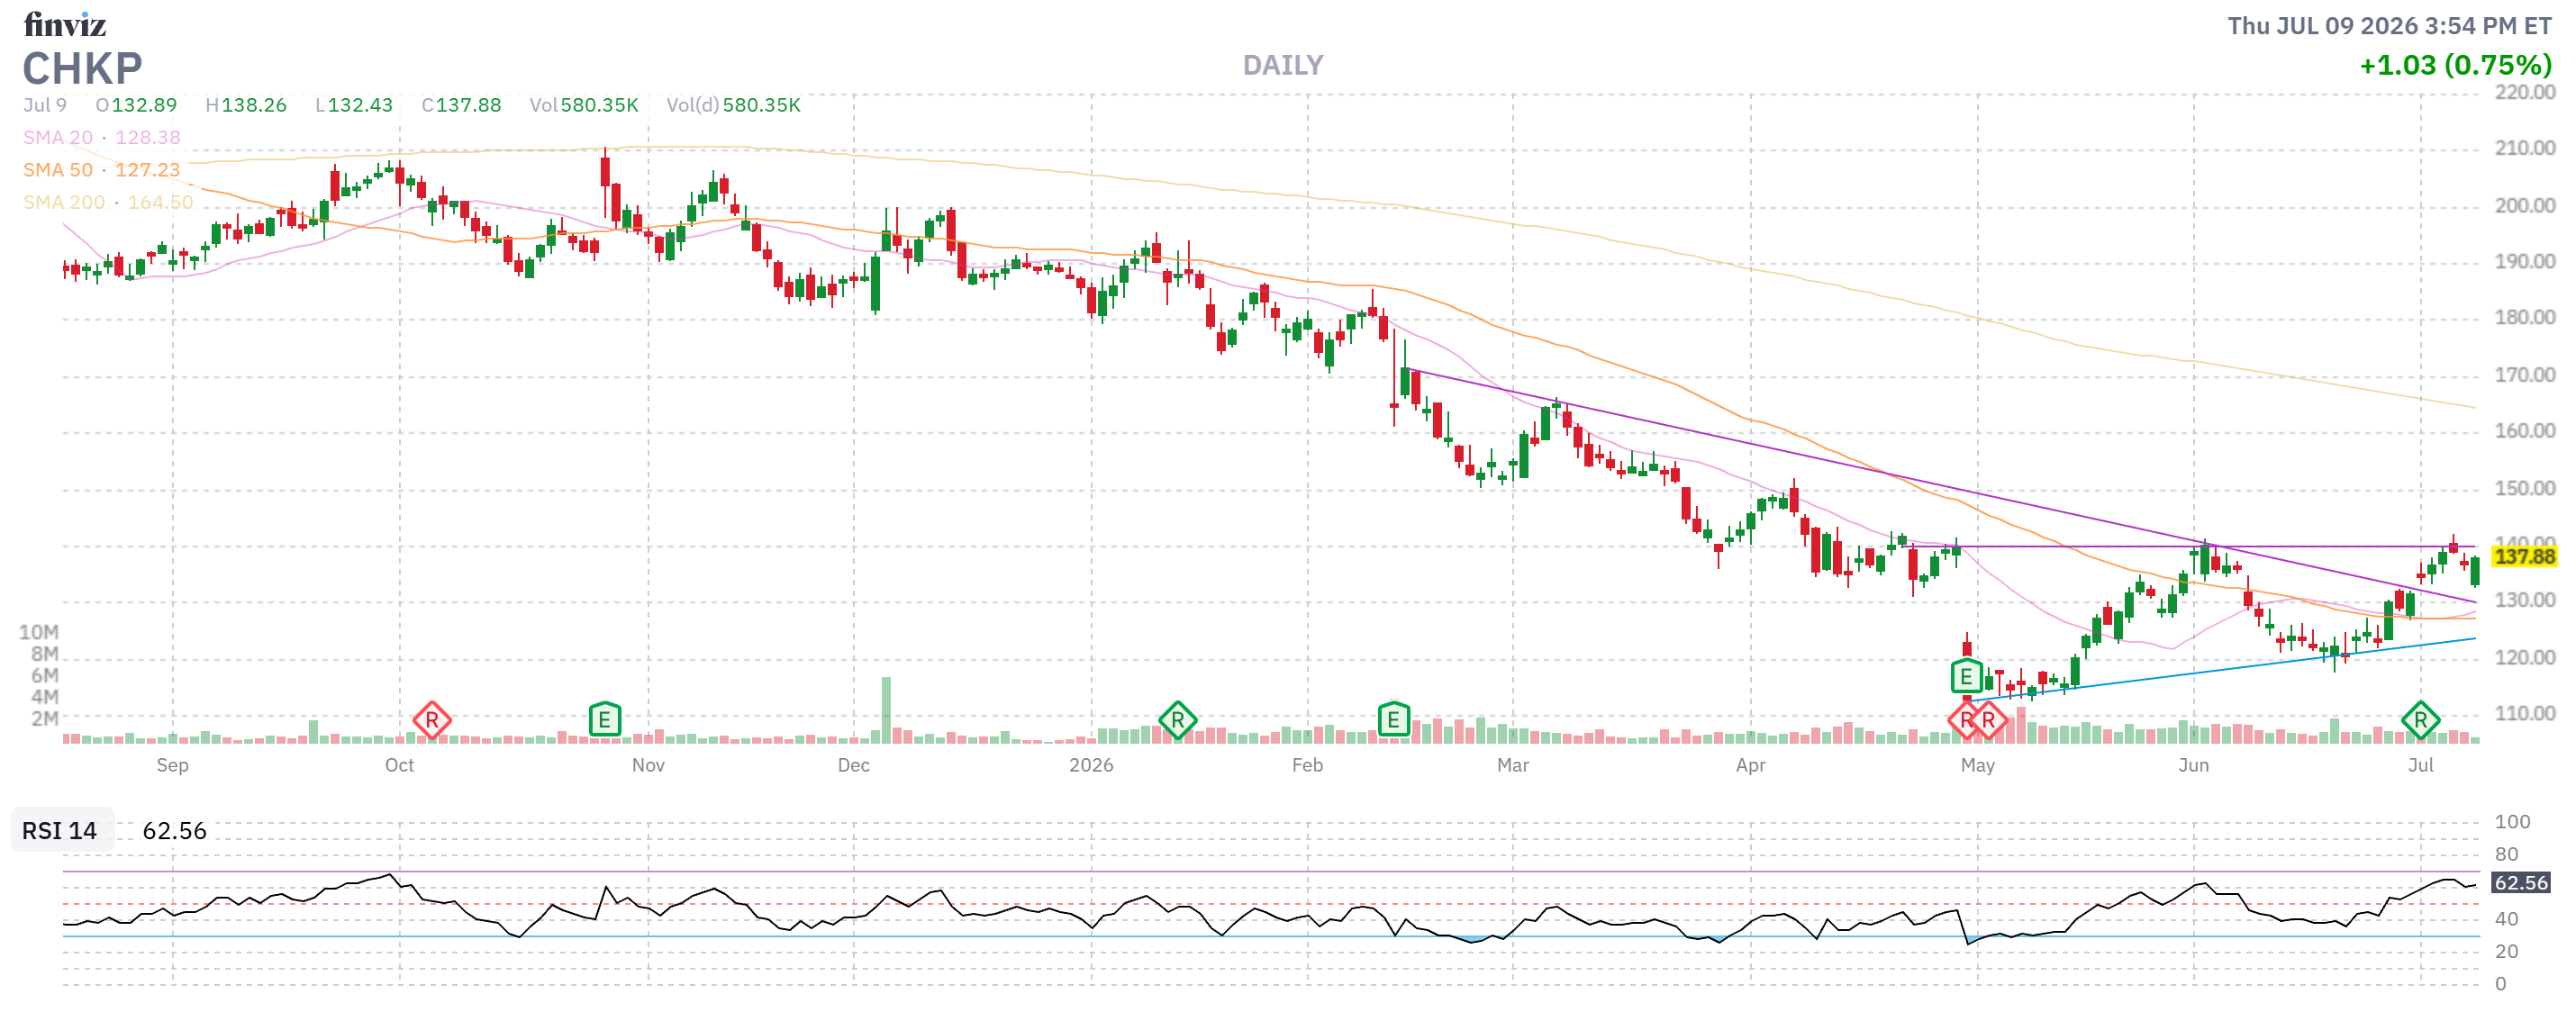Click the red R marker near October

click(432, 719)
